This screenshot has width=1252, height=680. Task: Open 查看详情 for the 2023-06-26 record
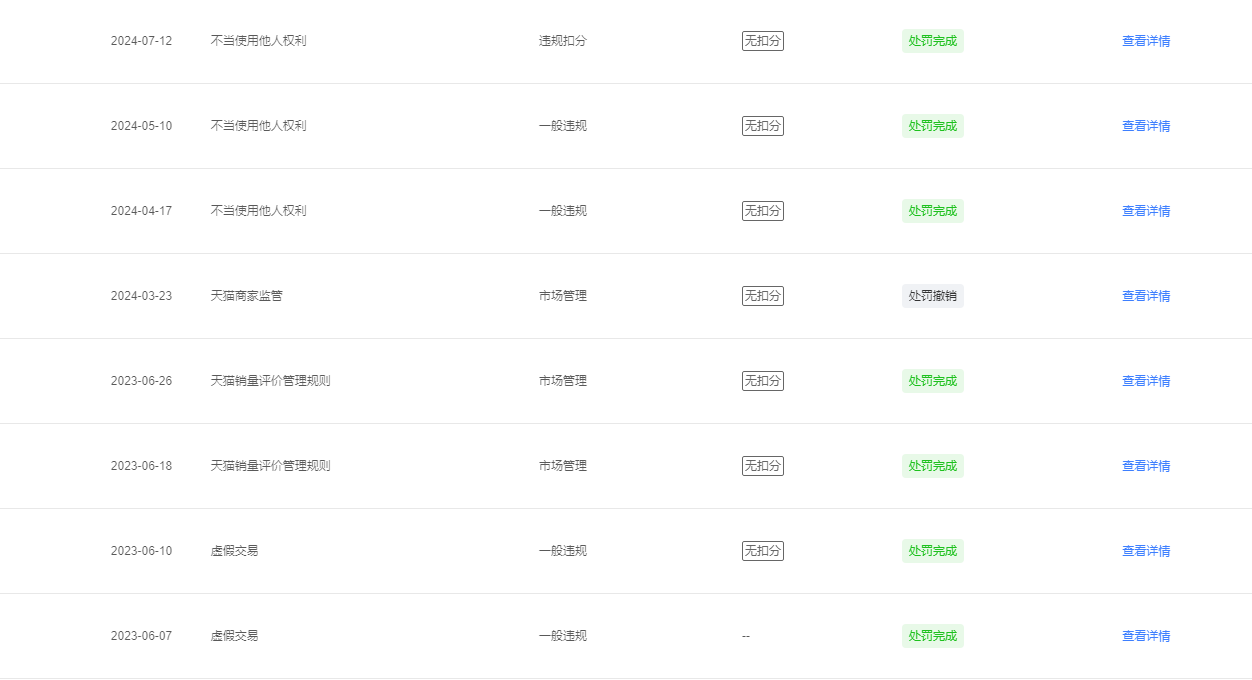point(1146,381)
